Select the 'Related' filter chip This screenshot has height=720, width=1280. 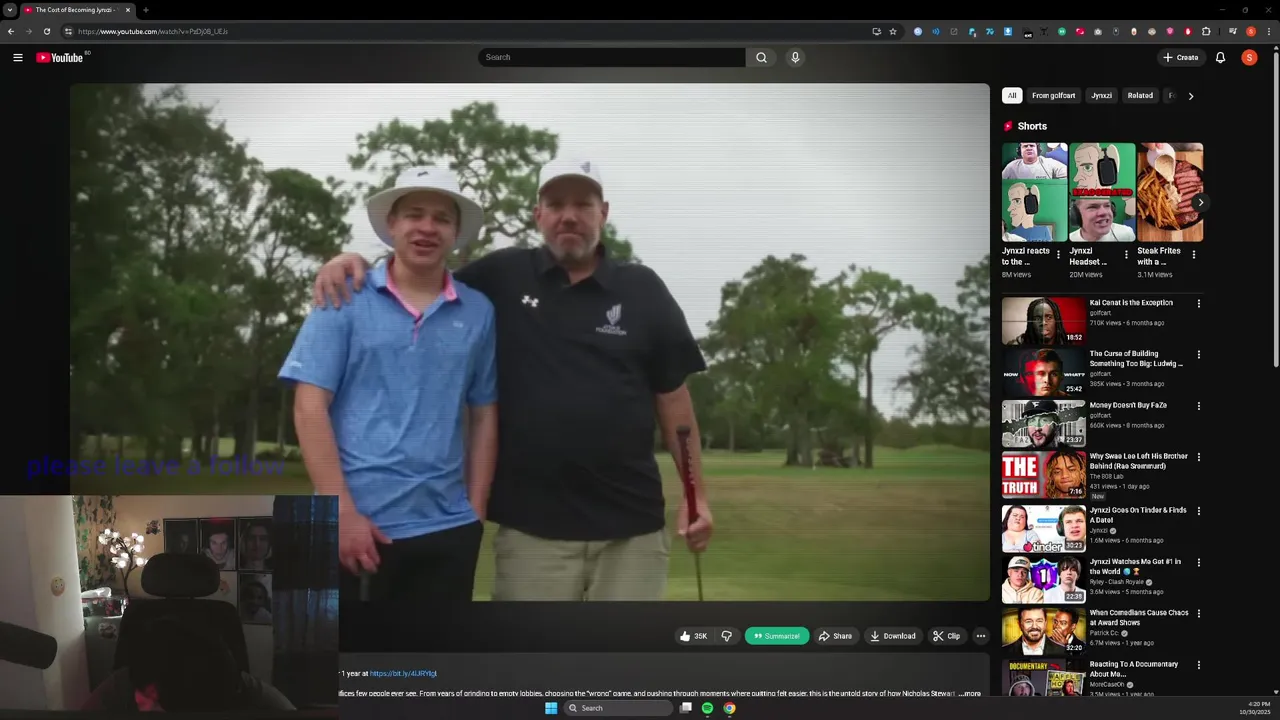pyautogui.click(x=1140, y=96)
